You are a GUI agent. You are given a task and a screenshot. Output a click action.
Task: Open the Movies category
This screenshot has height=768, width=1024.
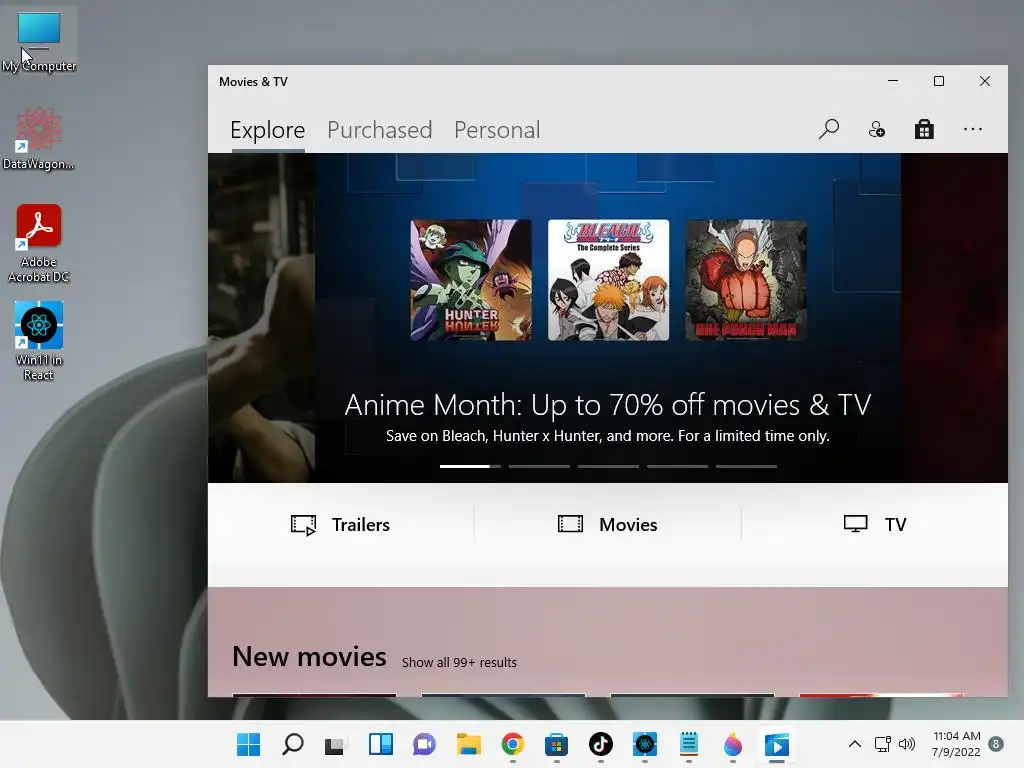click(607, 524)
